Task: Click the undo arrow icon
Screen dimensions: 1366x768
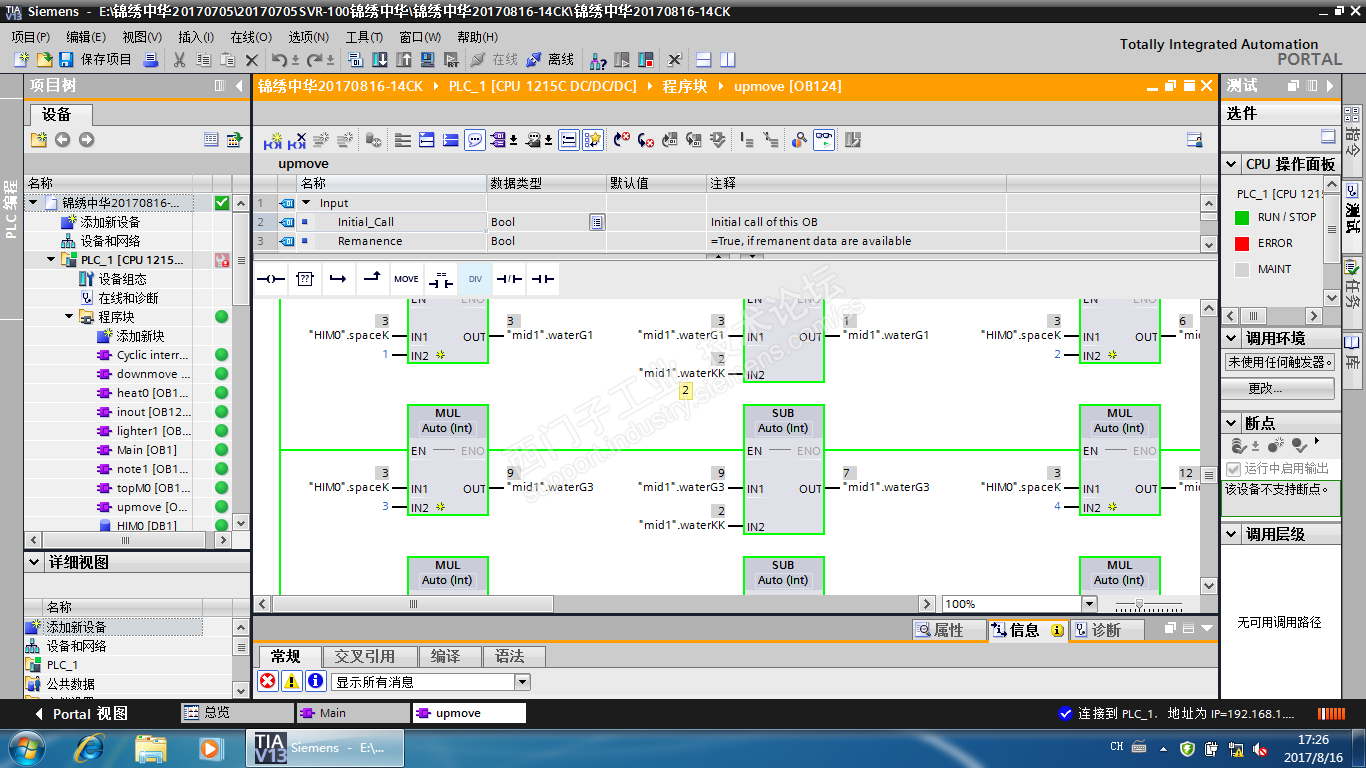Action: [279, 59]
